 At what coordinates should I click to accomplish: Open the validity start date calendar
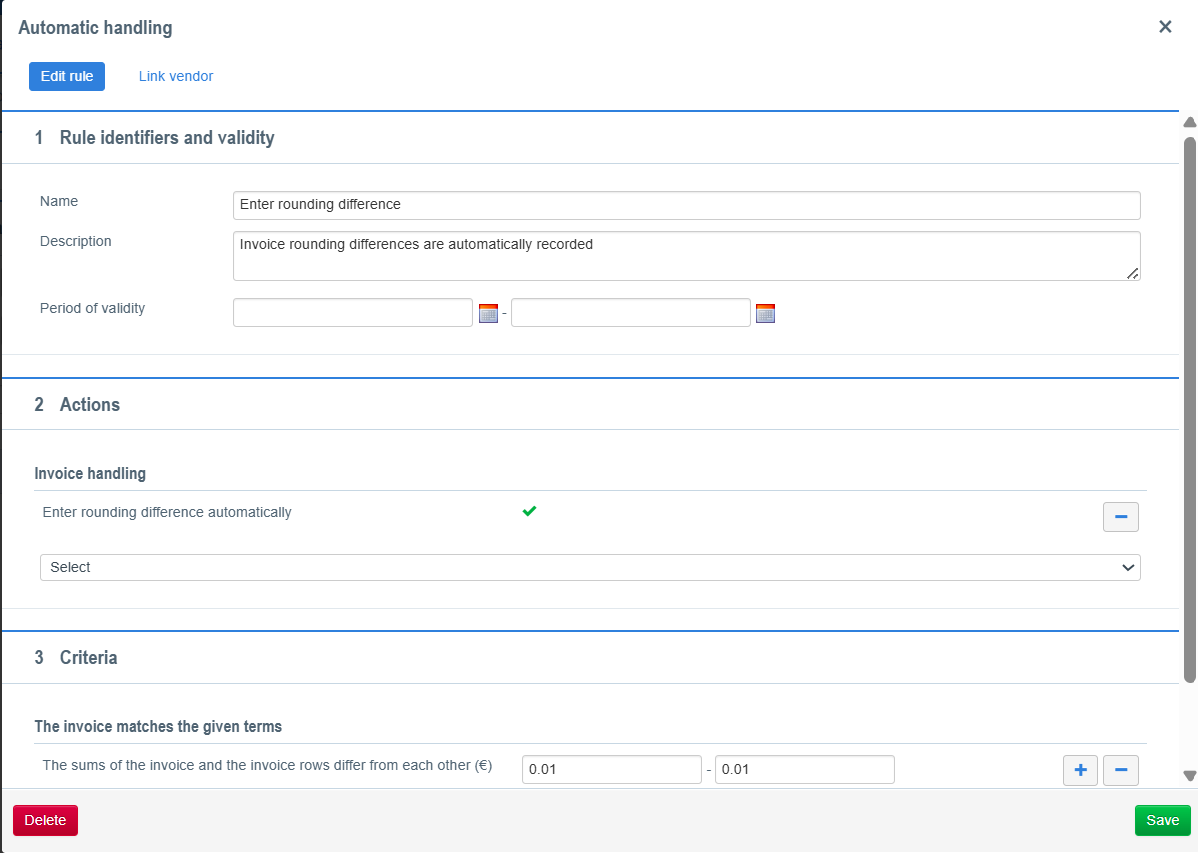[488, 313]
